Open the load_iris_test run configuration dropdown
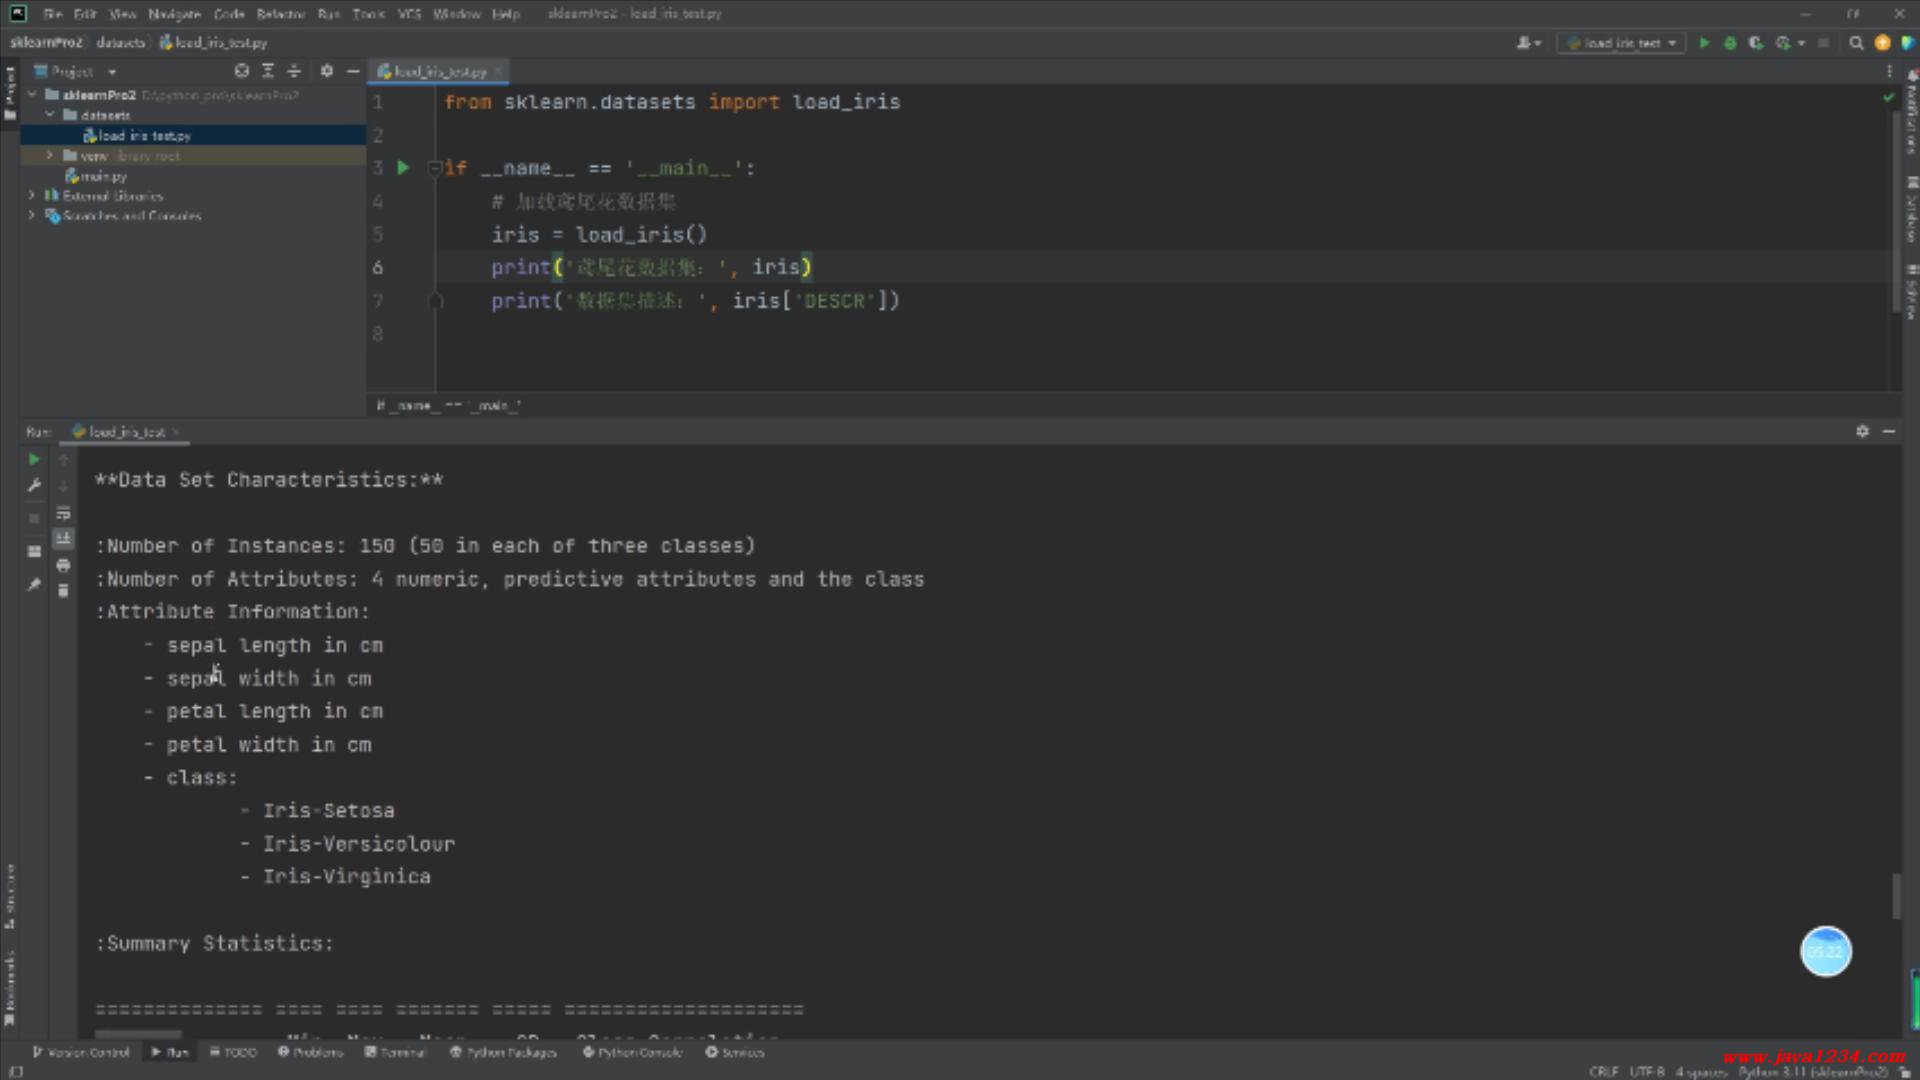Image resolution: width=1920 pixels, height=1080 pixels. 1622,43
